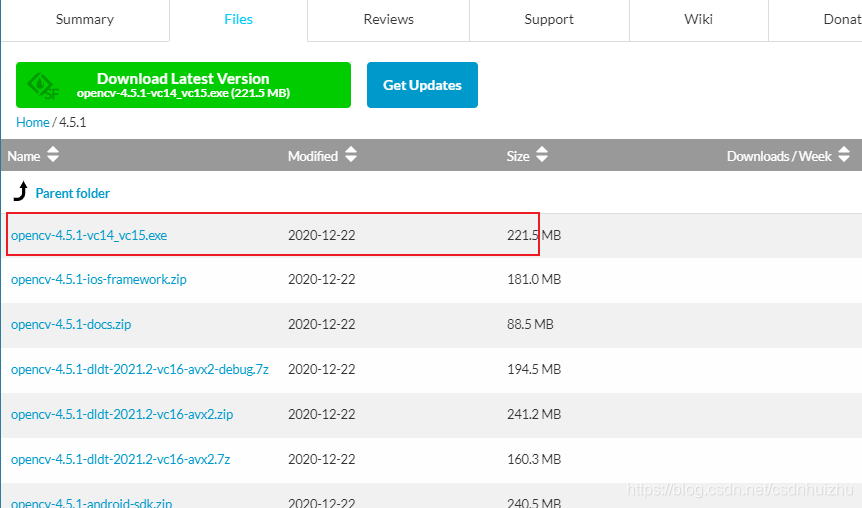The width and height of the screenshot is (862, 508).
Task: Open the Parent folder link
Action: (73, 194)
